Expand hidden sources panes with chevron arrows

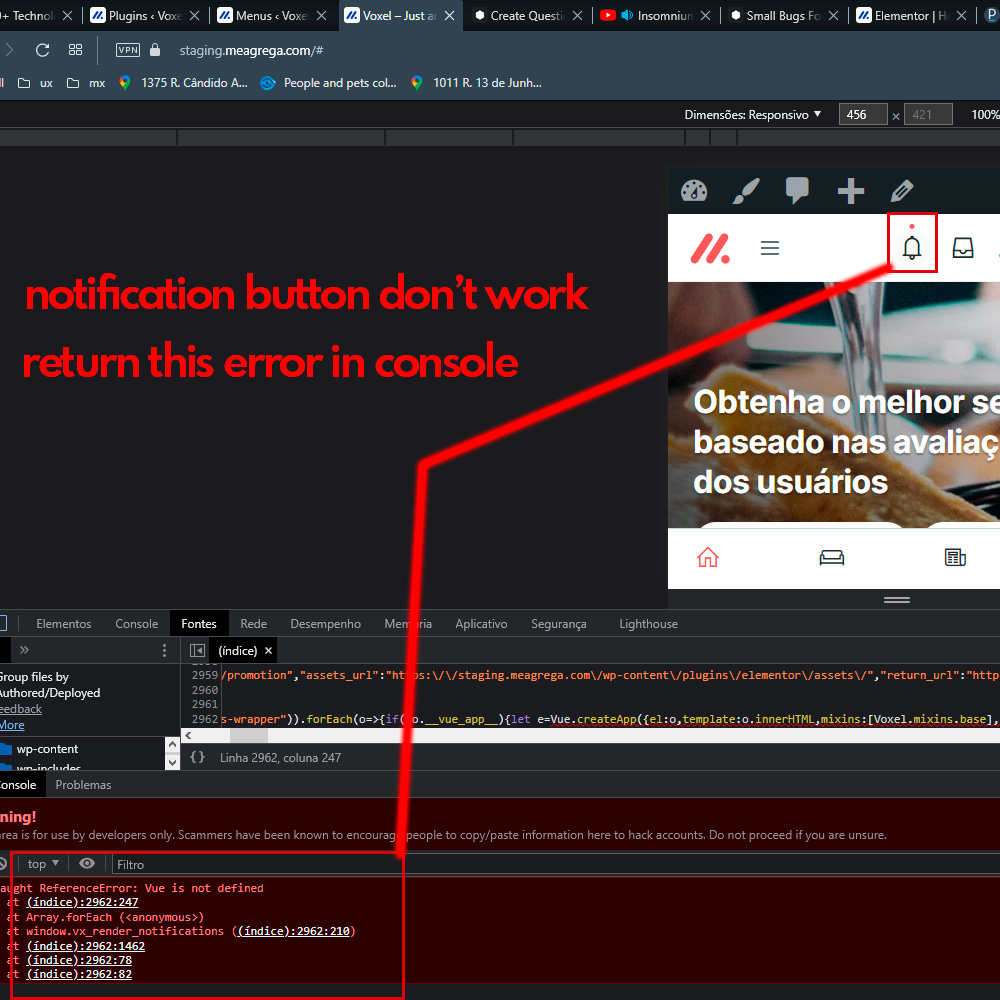(x=23, y=649)
